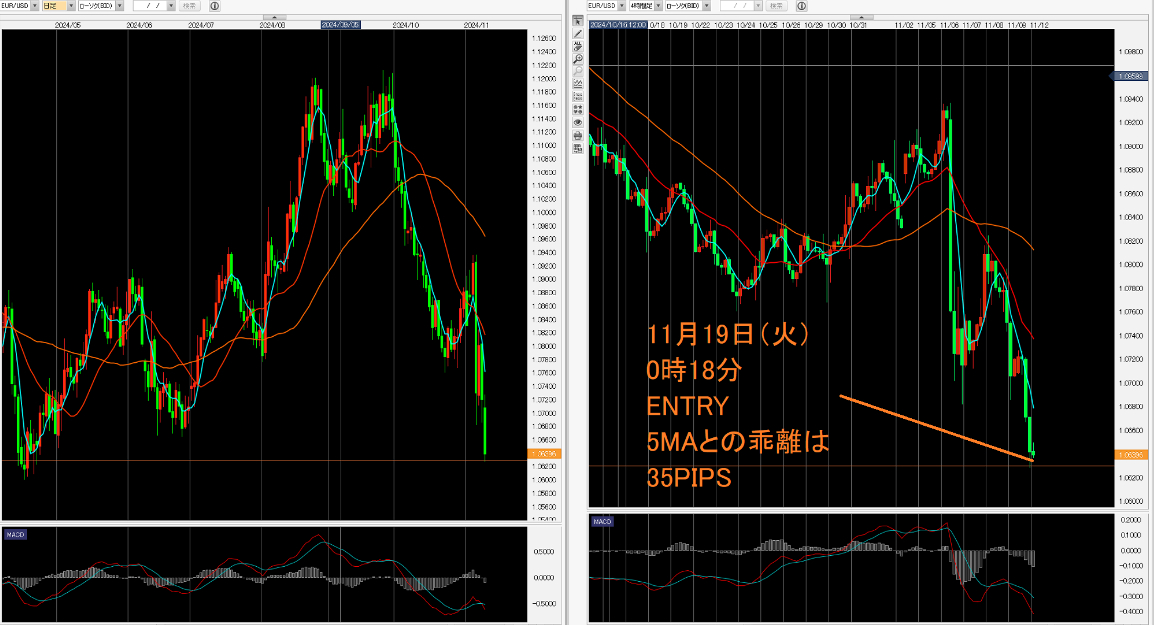Open the star symbols settings icon
The image size is (1154, 625).
pos(578,109)
